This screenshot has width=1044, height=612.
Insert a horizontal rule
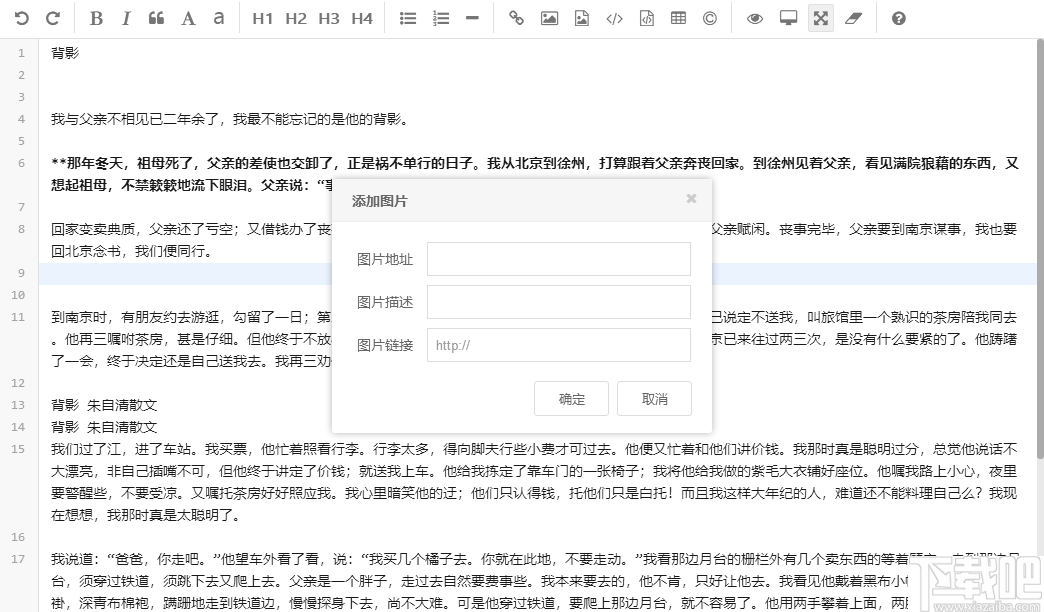point(471,17)
